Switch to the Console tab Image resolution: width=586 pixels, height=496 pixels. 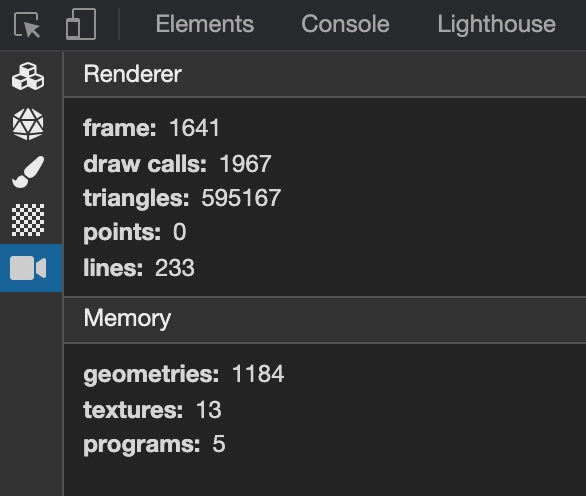click(x=345, y=24)
